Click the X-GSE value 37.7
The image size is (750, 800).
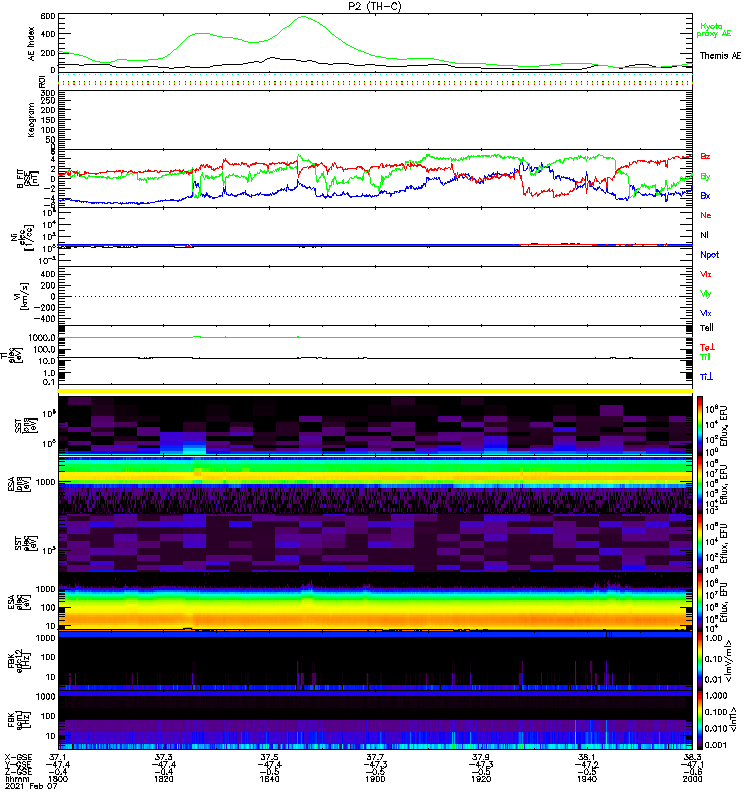(x=375, y=758)
